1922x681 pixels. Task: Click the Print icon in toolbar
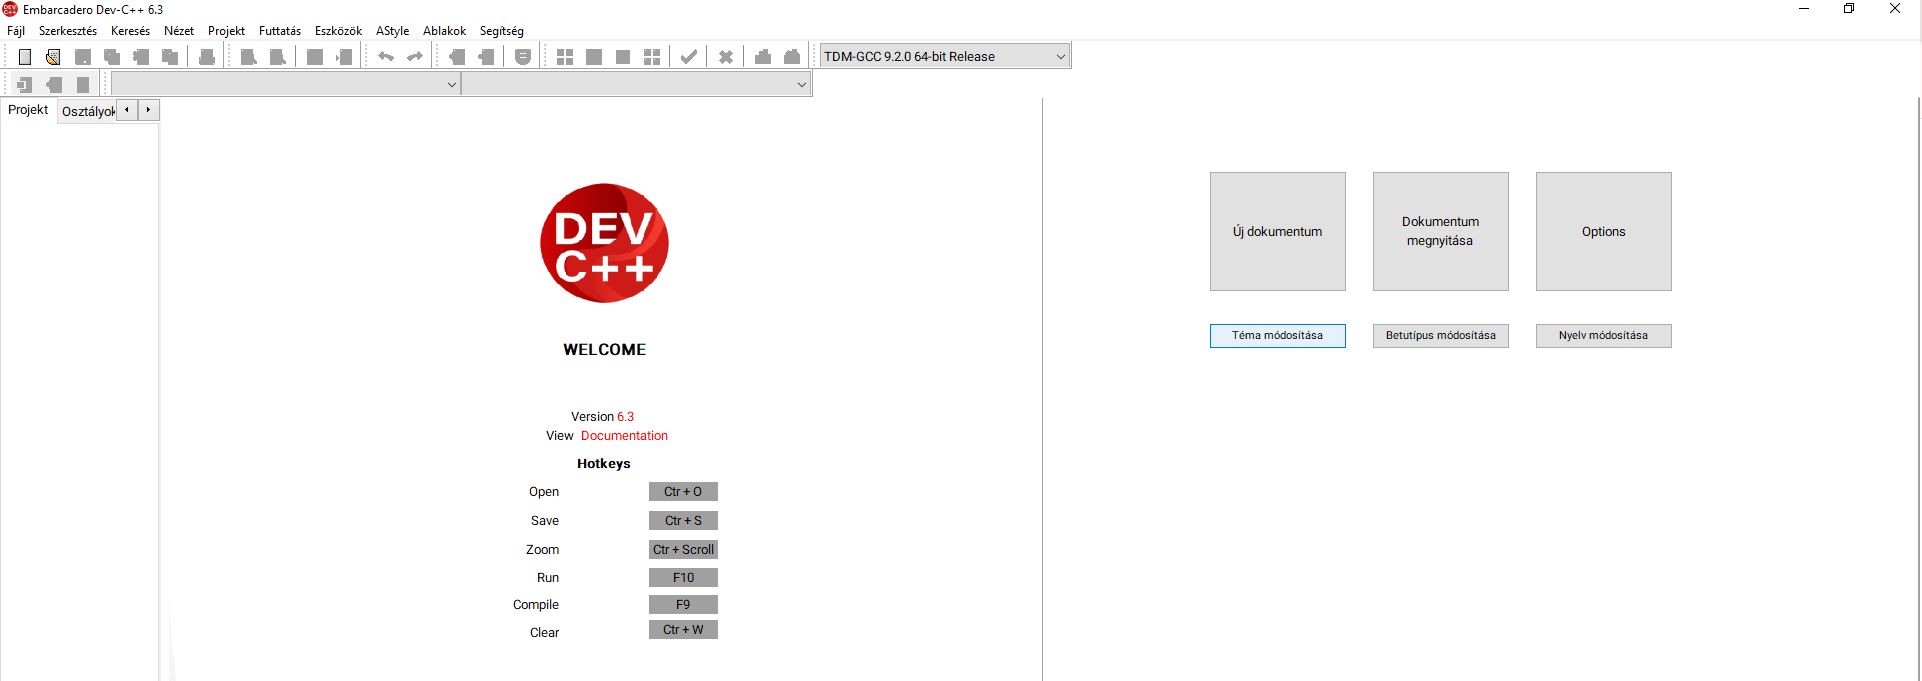pyautogui.click(x=207, y=57)
